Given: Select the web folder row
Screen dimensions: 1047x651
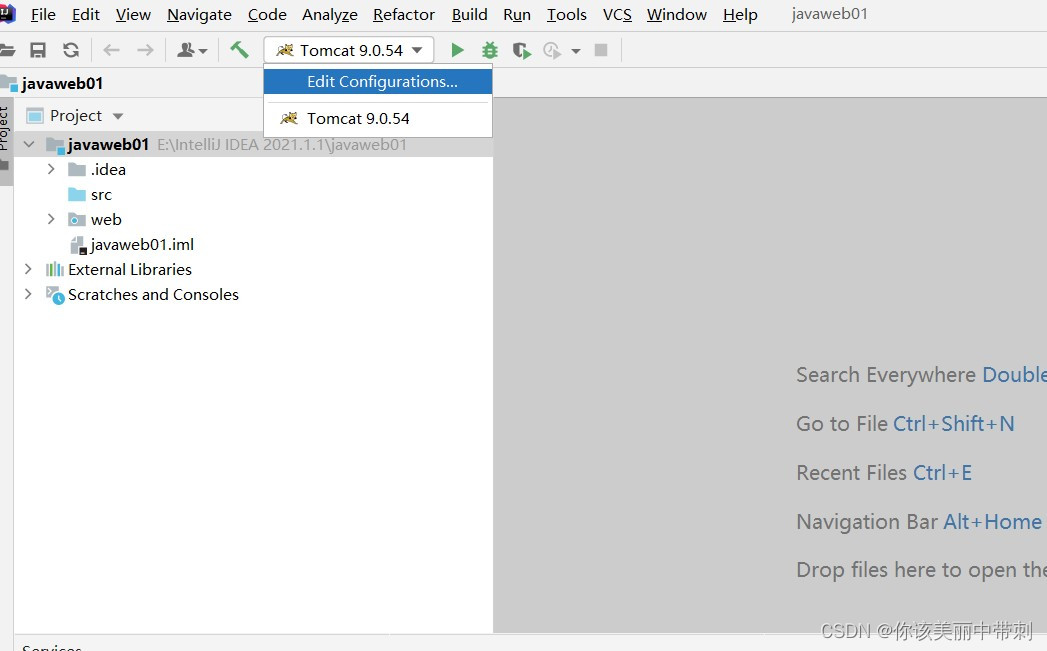Looking at the screenshot, I should (254, 220).
